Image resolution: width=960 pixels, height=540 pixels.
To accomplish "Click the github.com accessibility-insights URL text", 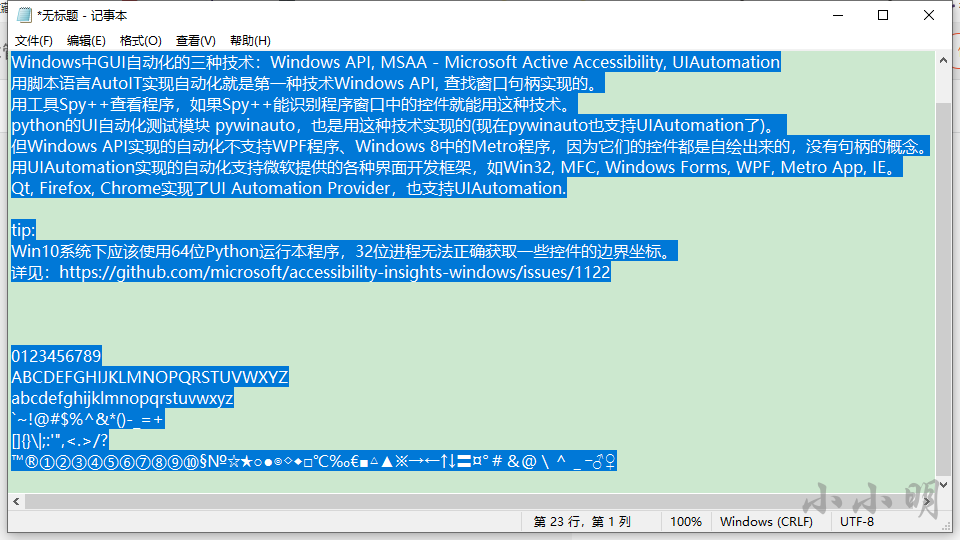I will pos(335,272).
